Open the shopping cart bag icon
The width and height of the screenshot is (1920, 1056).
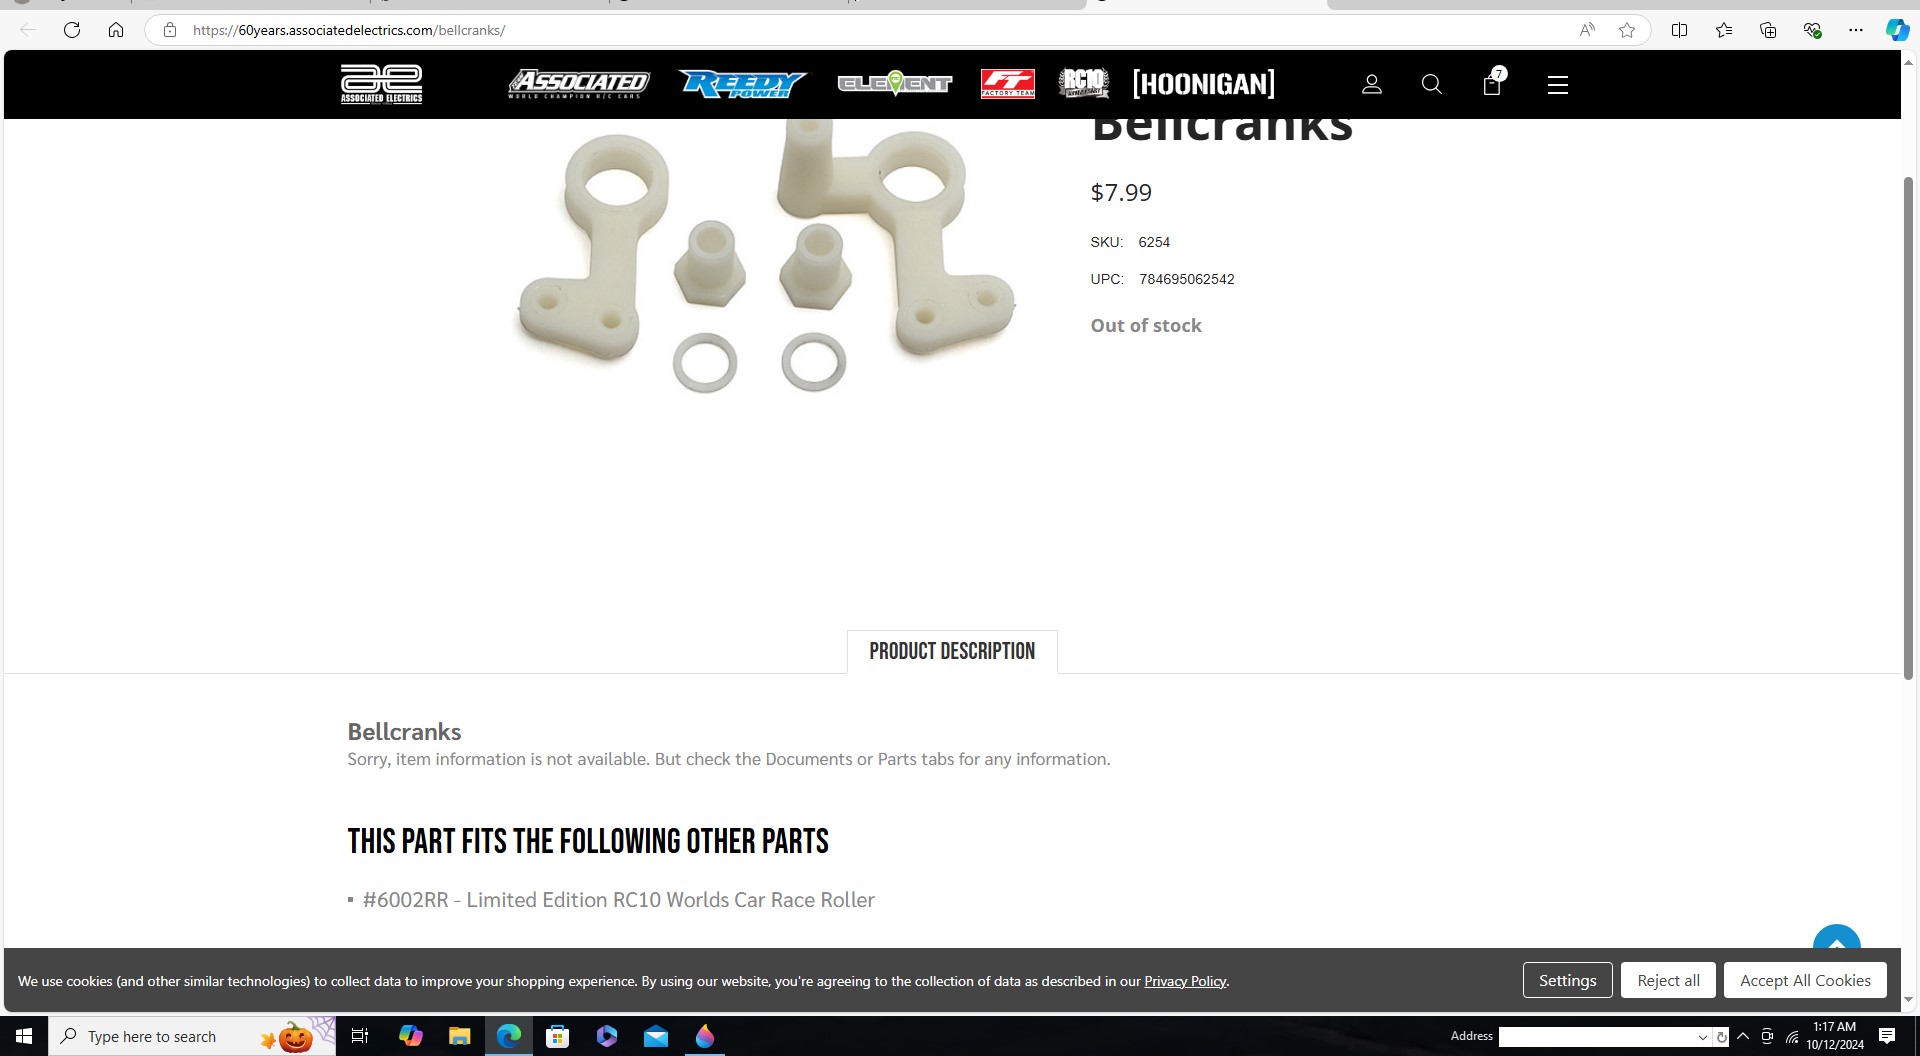[1493, 82]
